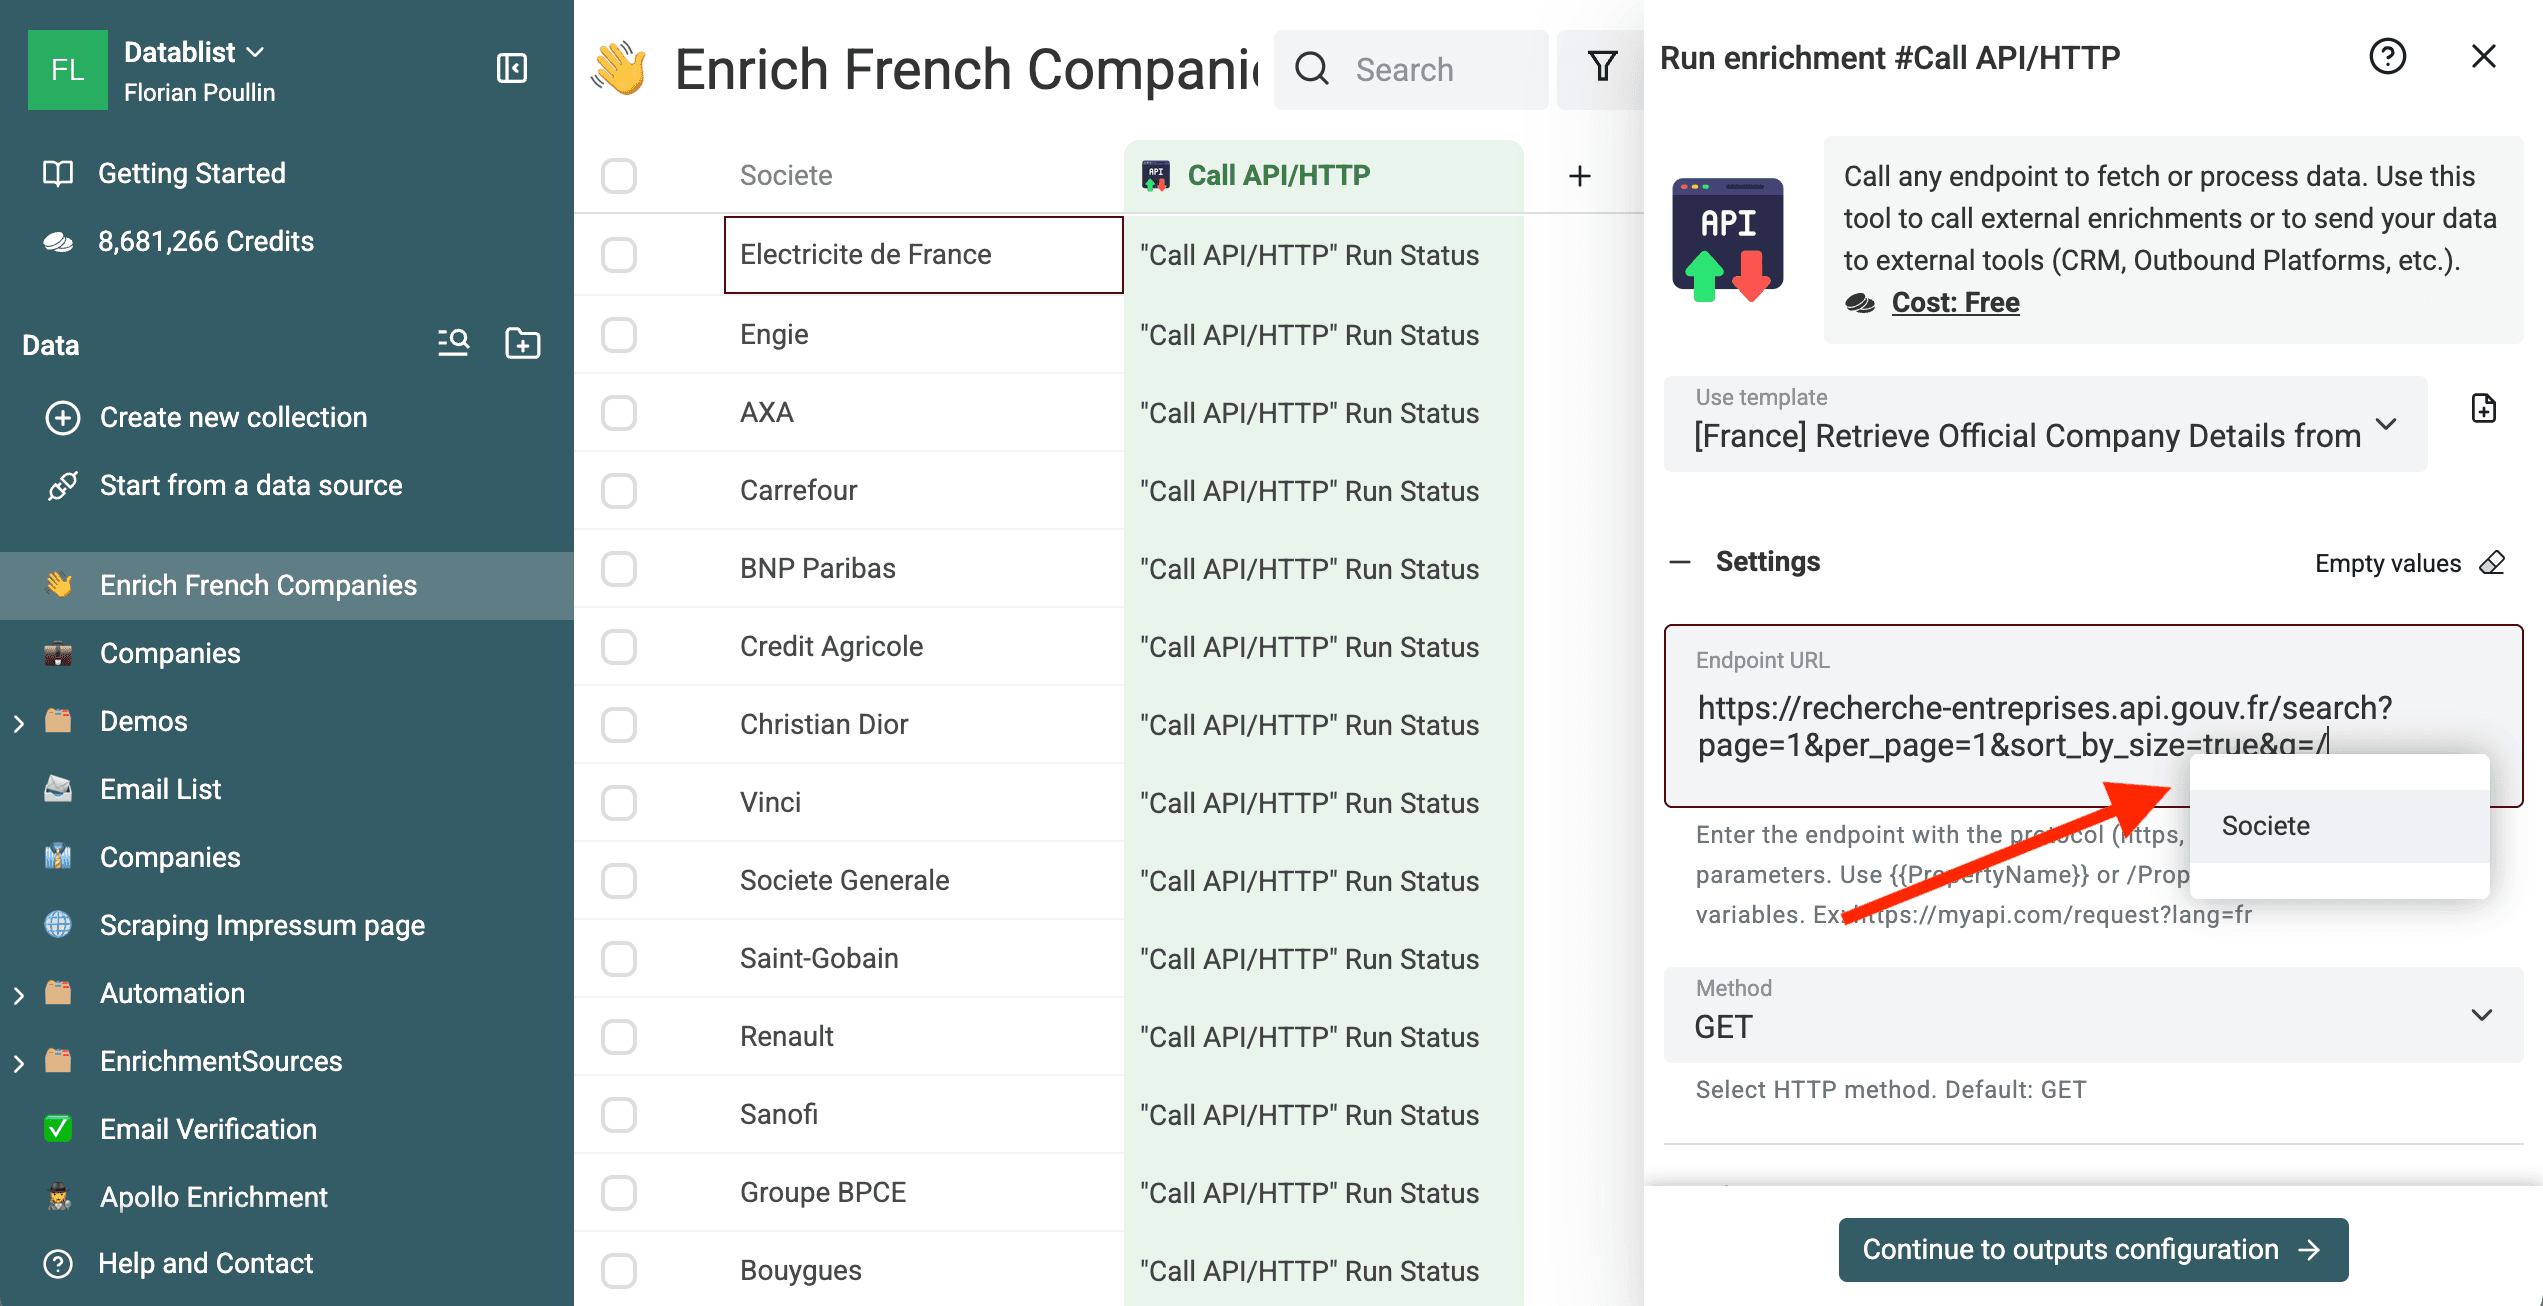Click Continue to outputs configuration
The height and width of the screenshot is (1306, 2543).
2093,1249
